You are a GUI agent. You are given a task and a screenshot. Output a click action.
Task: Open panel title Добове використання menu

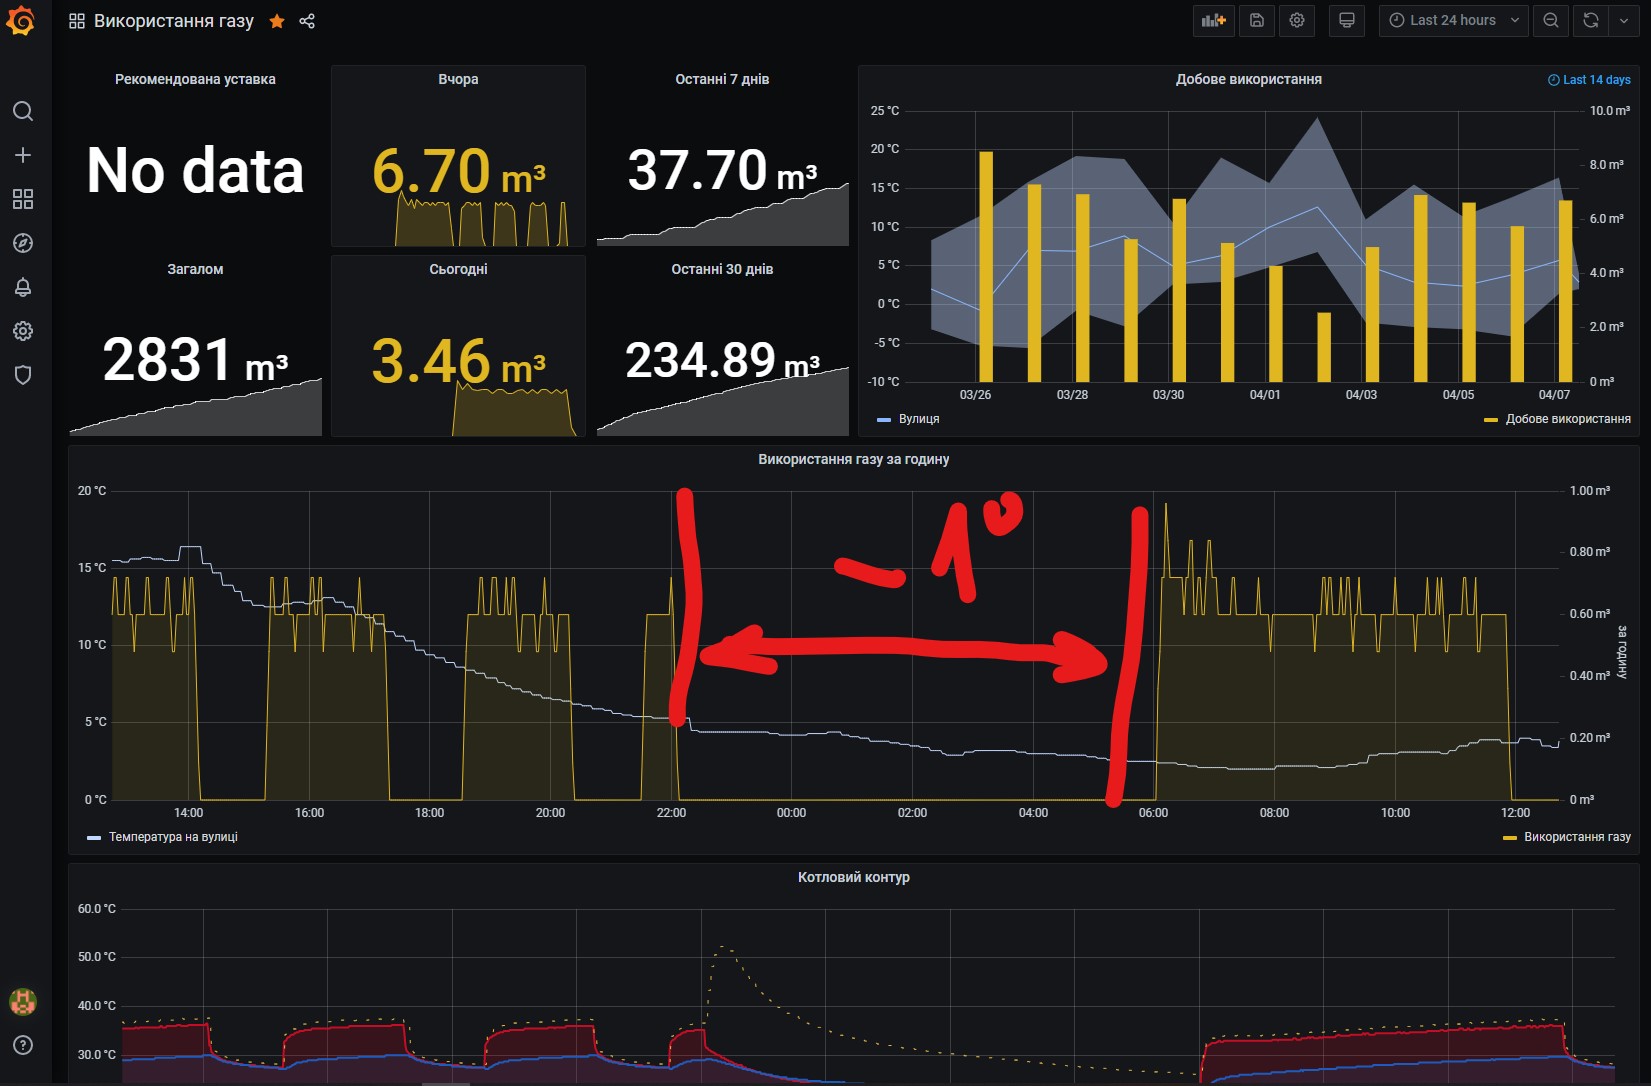click(x=1248, y=79)
